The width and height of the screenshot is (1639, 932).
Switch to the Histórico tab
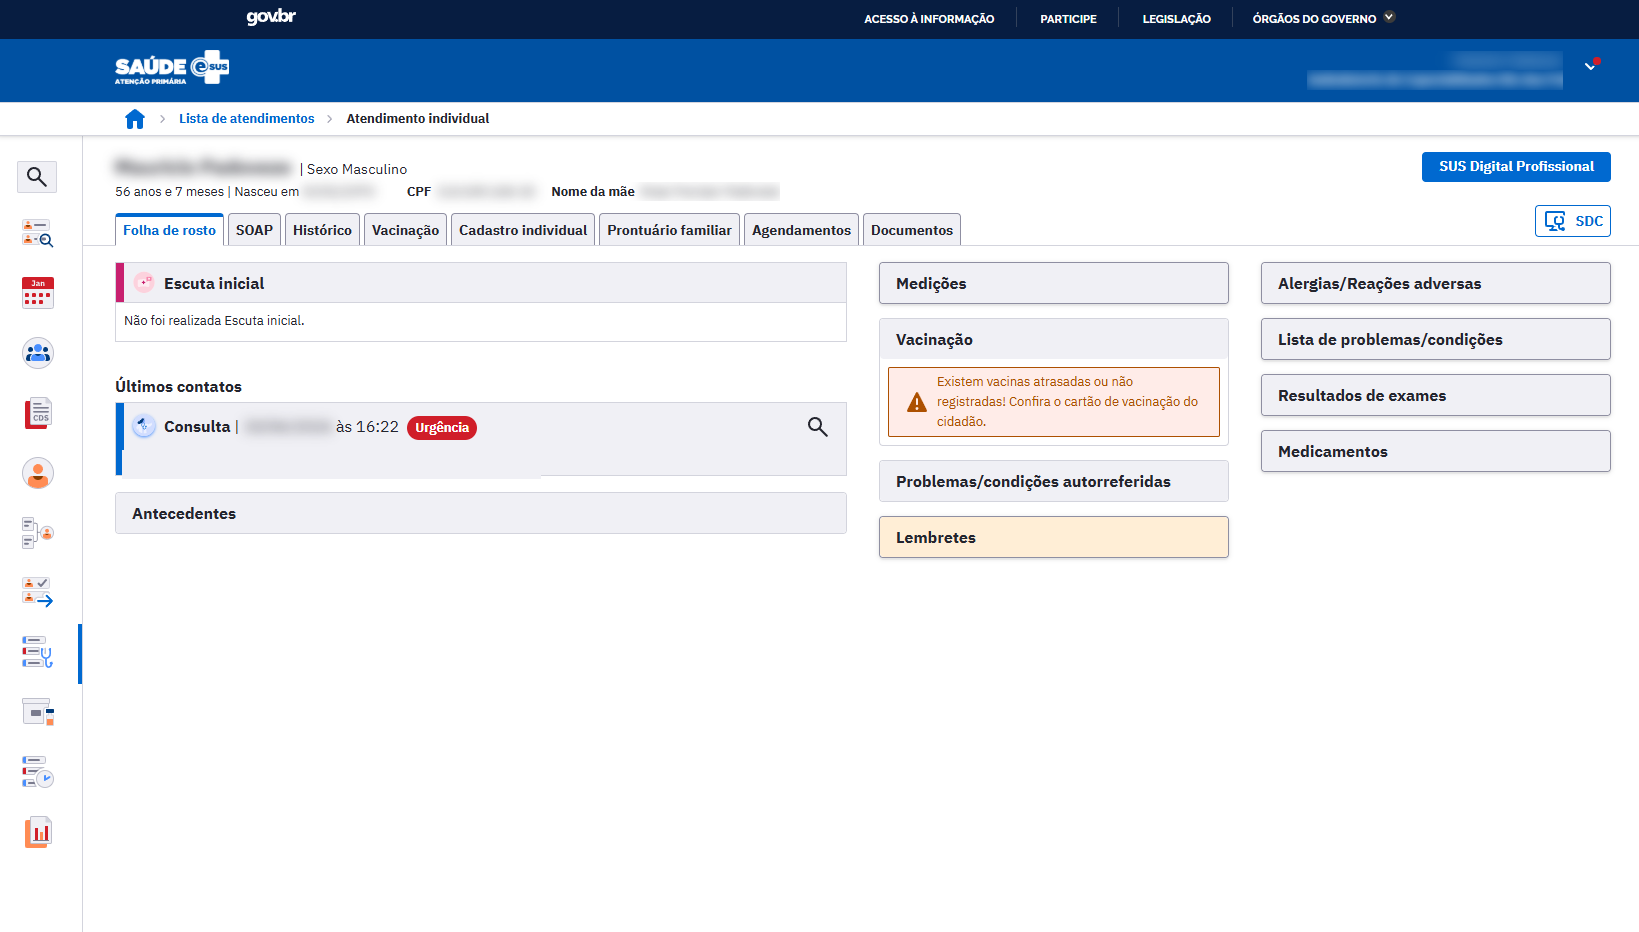[322, 230]
